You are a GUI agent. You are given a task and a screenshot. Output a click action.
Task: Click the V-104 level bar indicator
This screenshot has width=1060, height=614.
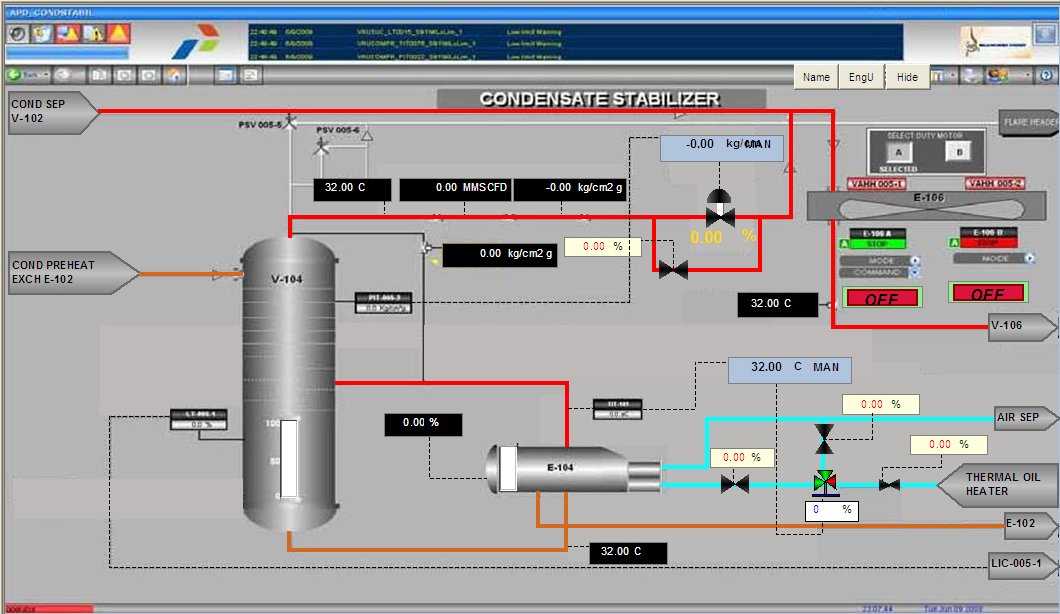[289, 459]
